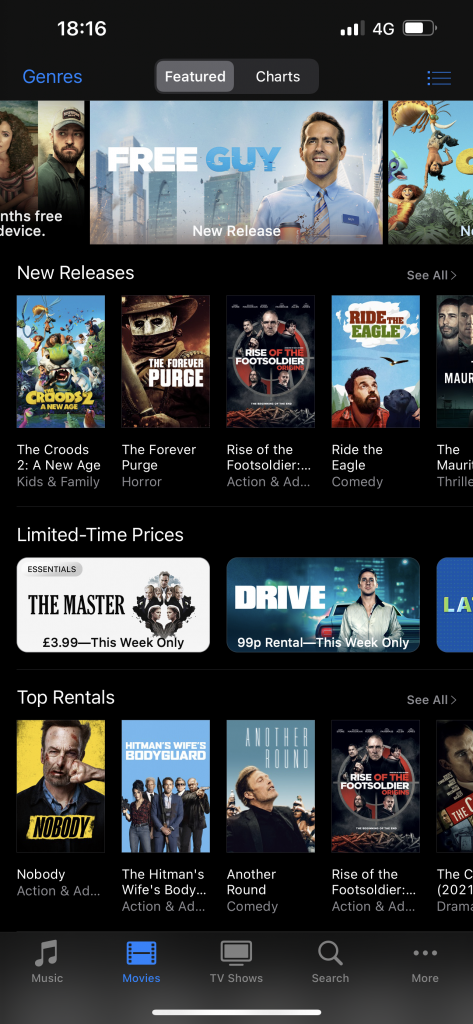Tap the battery status icon
The width and height of the screenshot is (473, 1024).
click(419, 29)
